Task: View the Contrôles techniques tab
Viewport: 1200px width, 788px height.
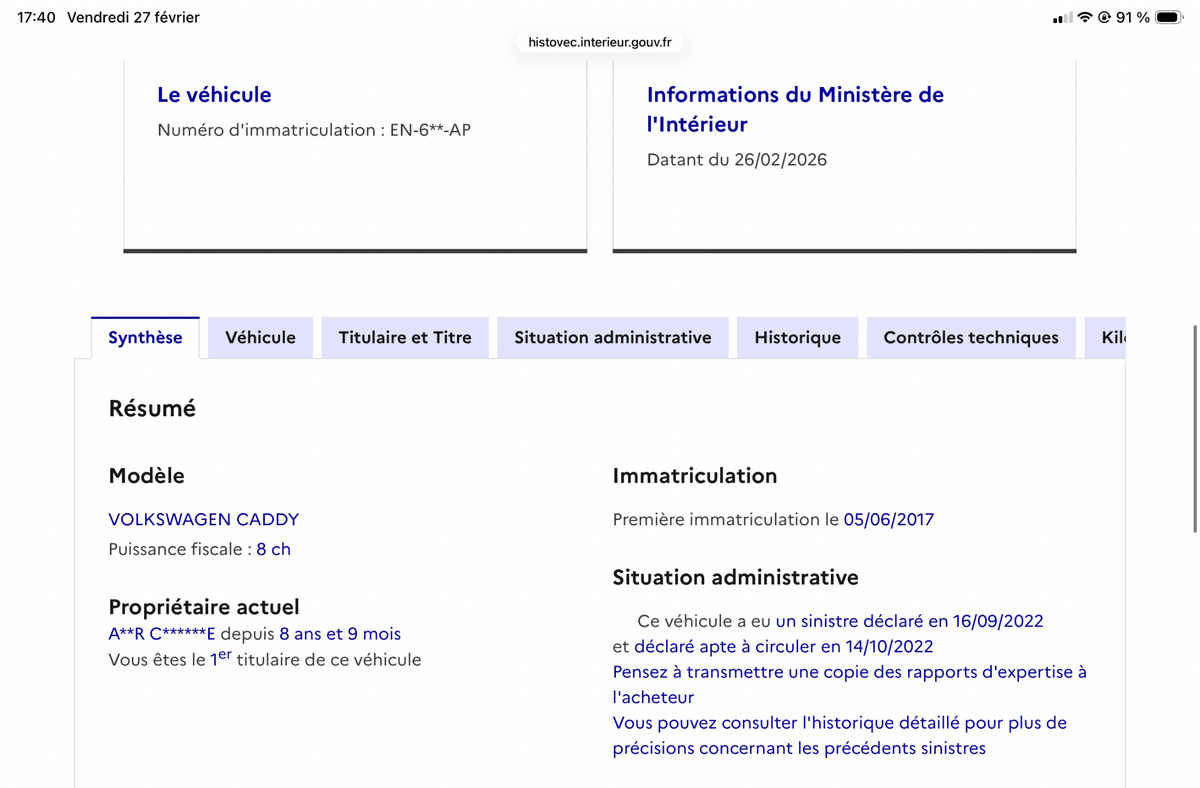Action: 970,338
